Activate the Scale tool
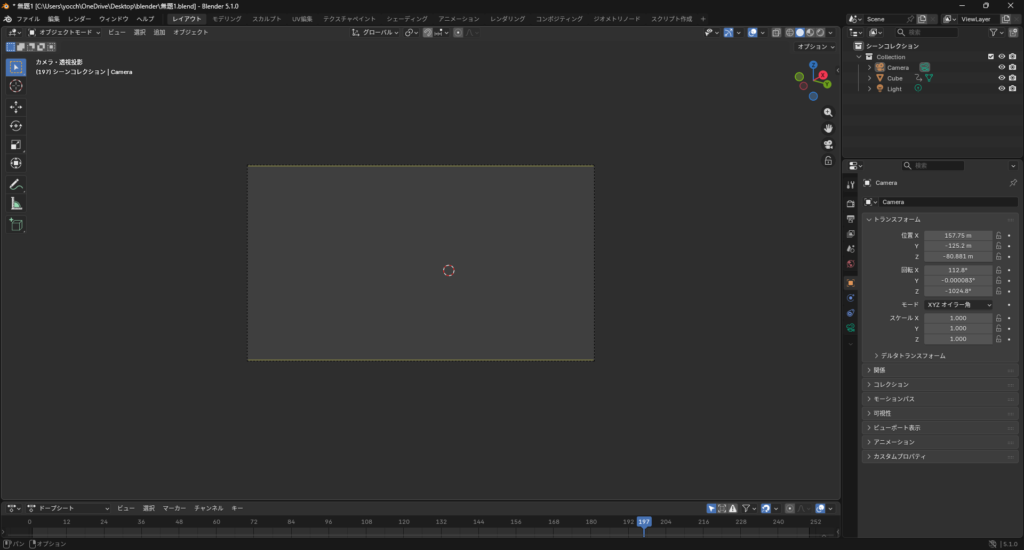Viewport: 1024px width, 550px height. [x=16, y=145]
